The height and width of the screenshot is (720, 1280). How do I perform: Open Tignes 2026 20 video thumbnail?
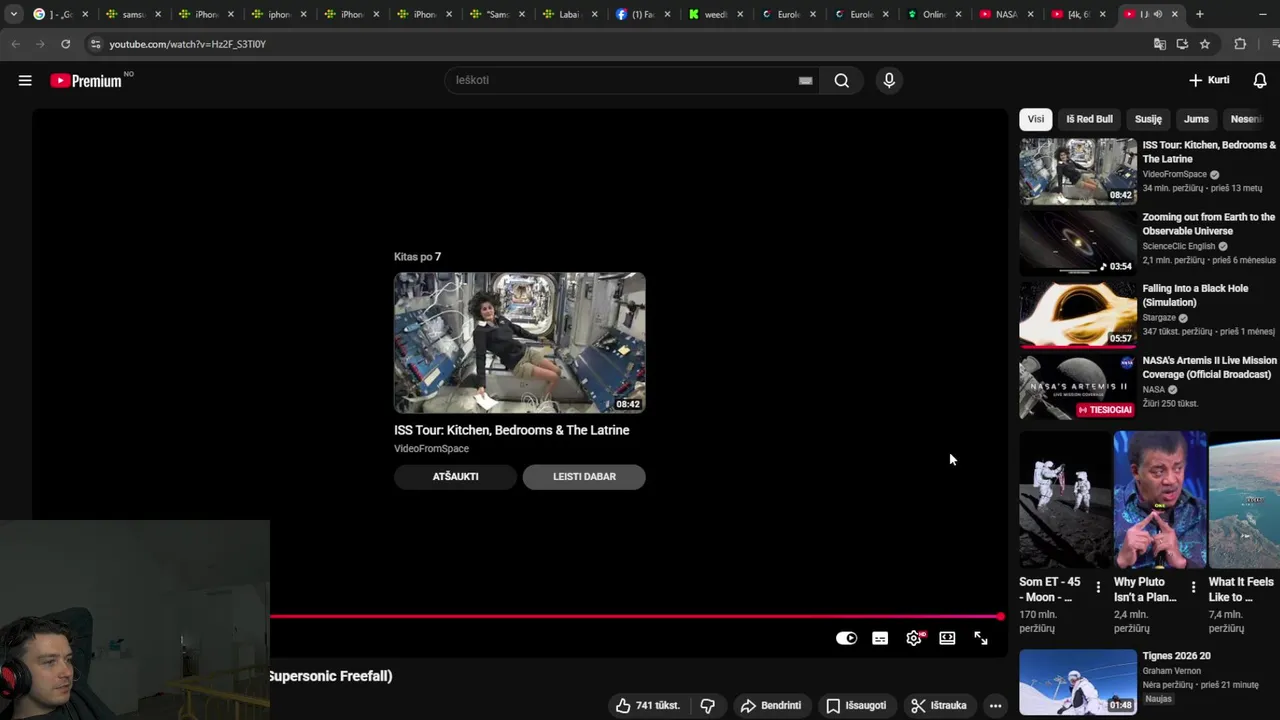point(1078,682)
